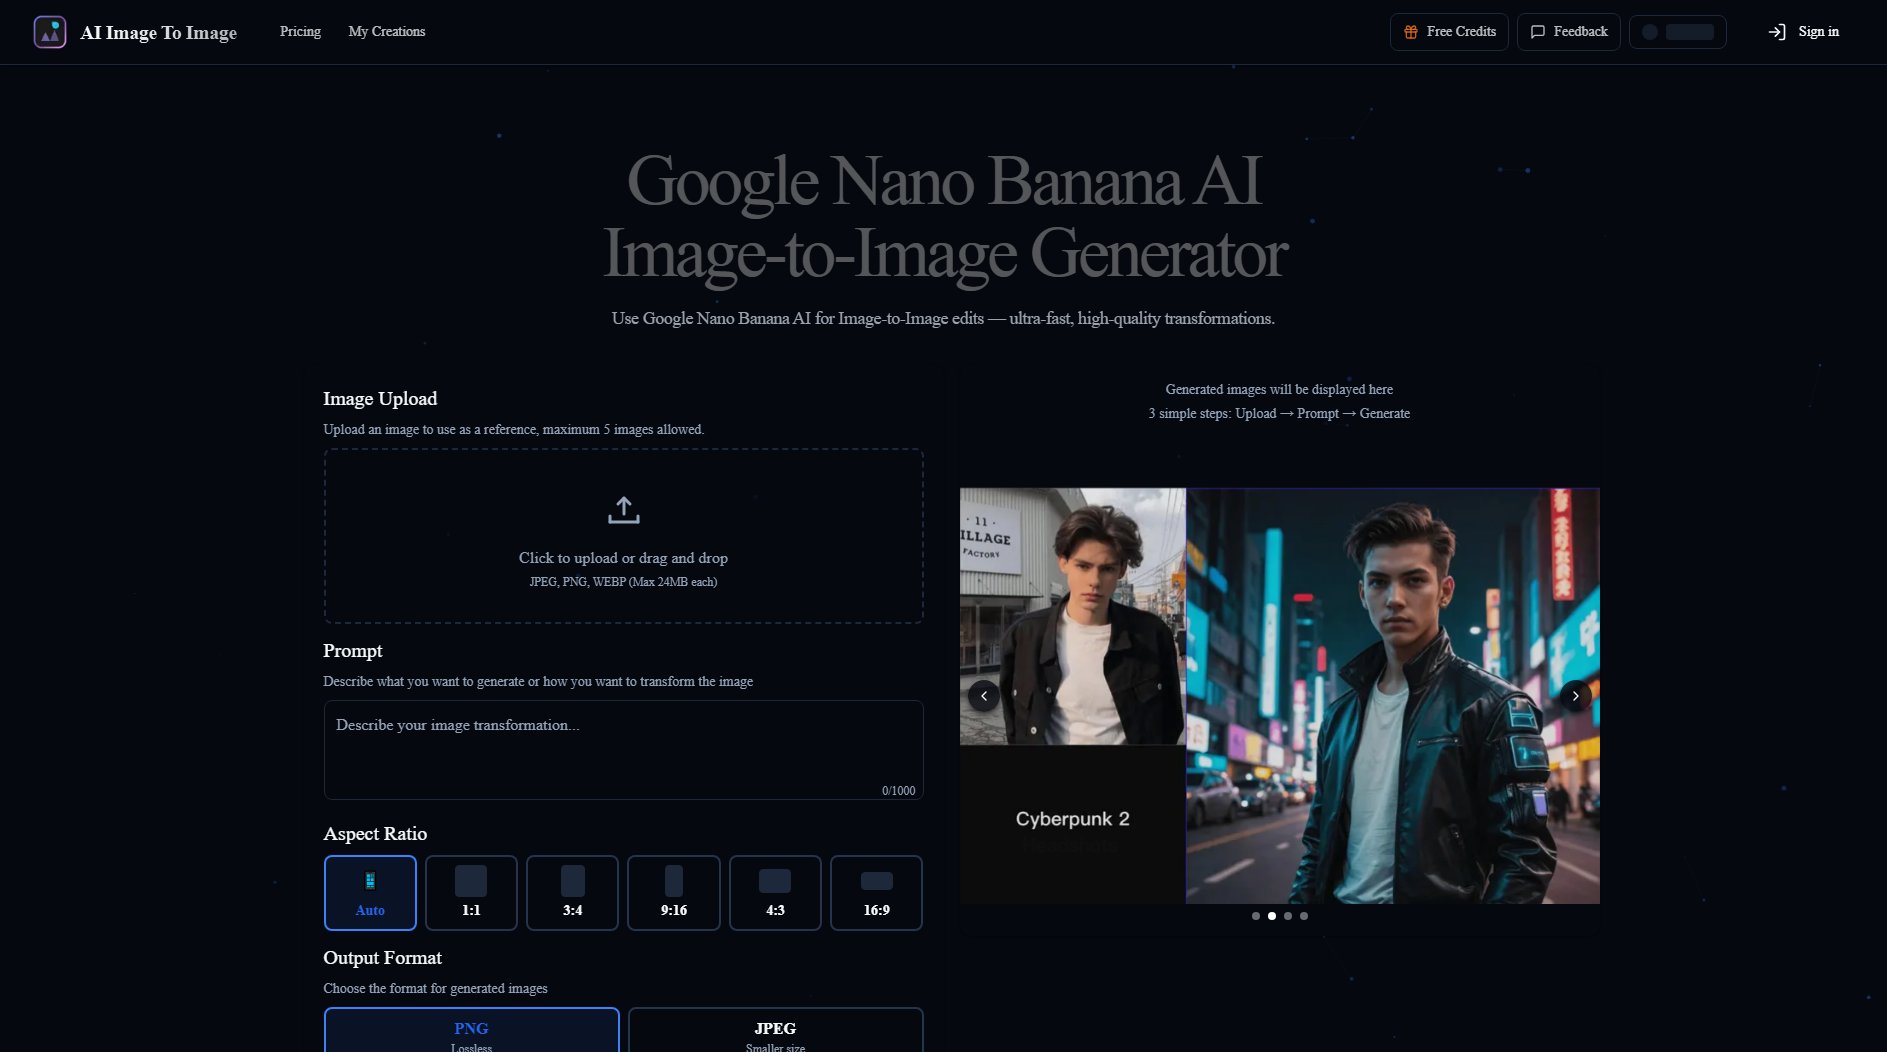Show previous carousel example
This screenshot has height=1052, width=1887.
pos(984,696)
